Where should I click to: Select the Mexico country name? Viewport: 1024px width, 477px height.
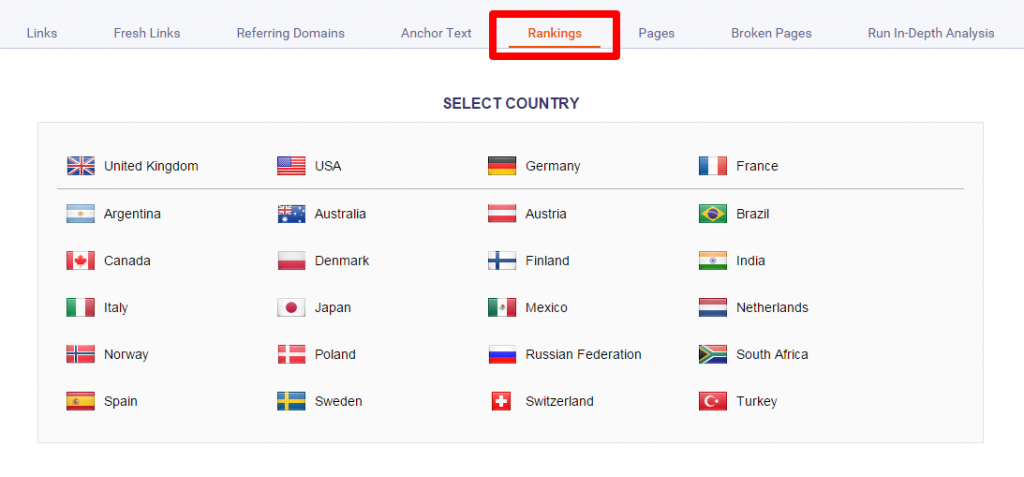point(547,308)
